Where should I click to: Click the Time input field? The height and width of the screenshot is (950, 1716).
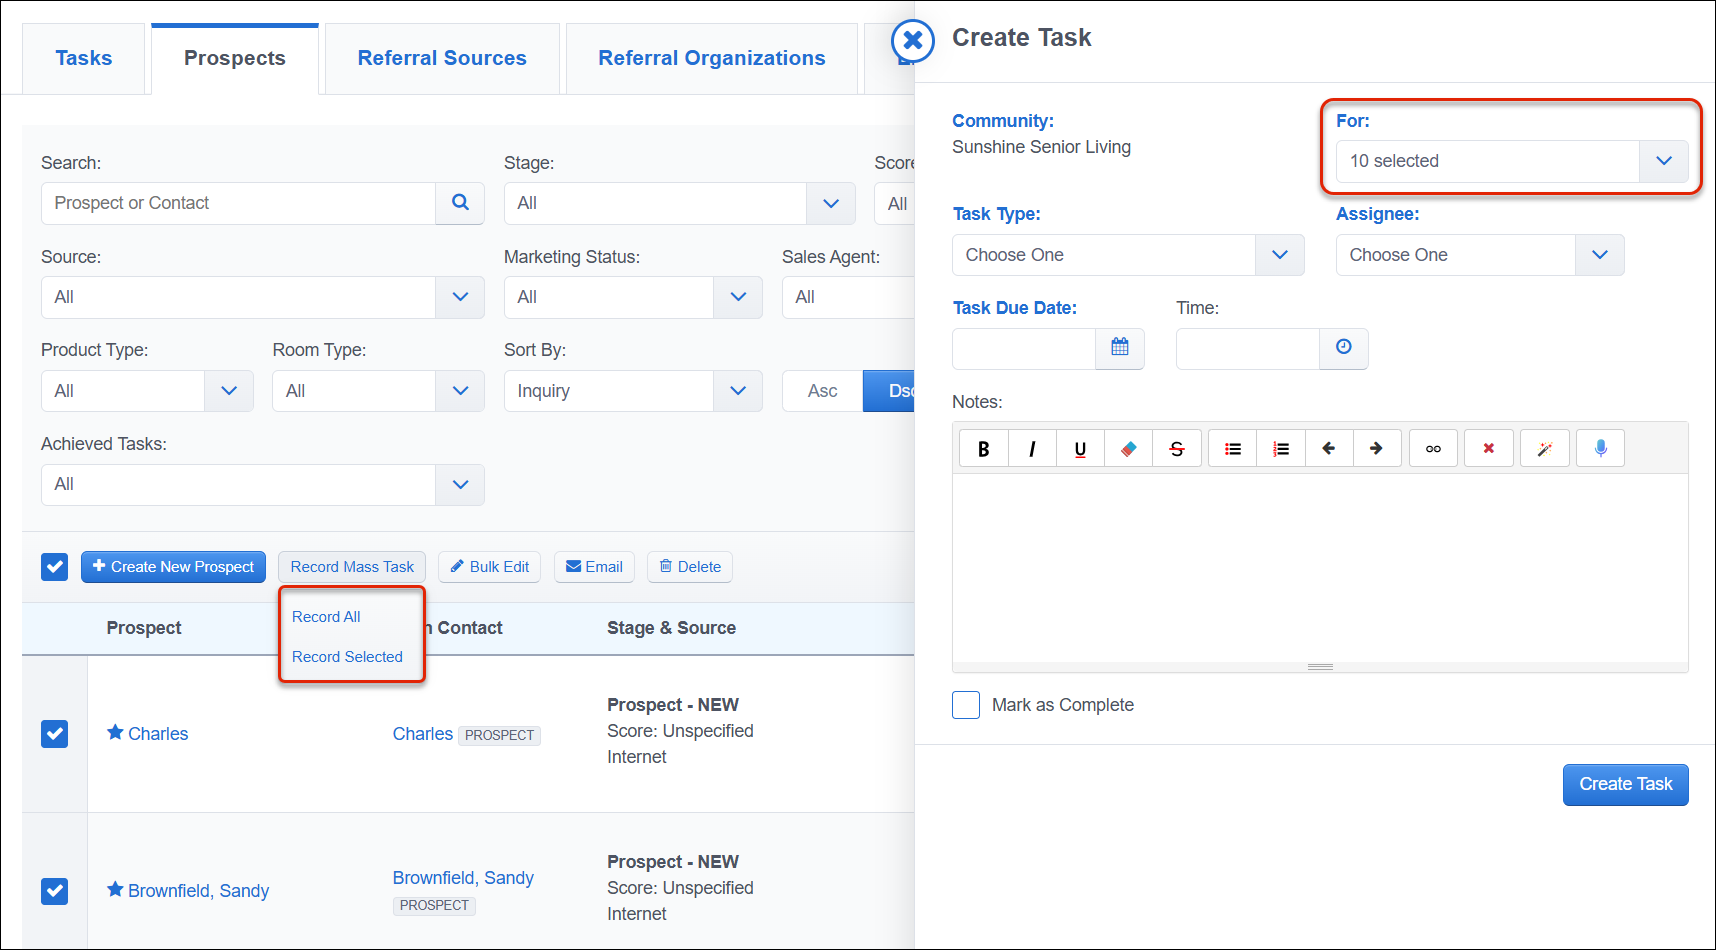(1248, 349)
